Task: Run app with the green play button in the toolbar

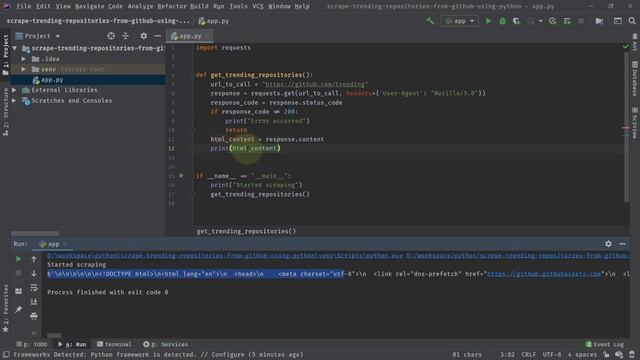Action: 488,21
